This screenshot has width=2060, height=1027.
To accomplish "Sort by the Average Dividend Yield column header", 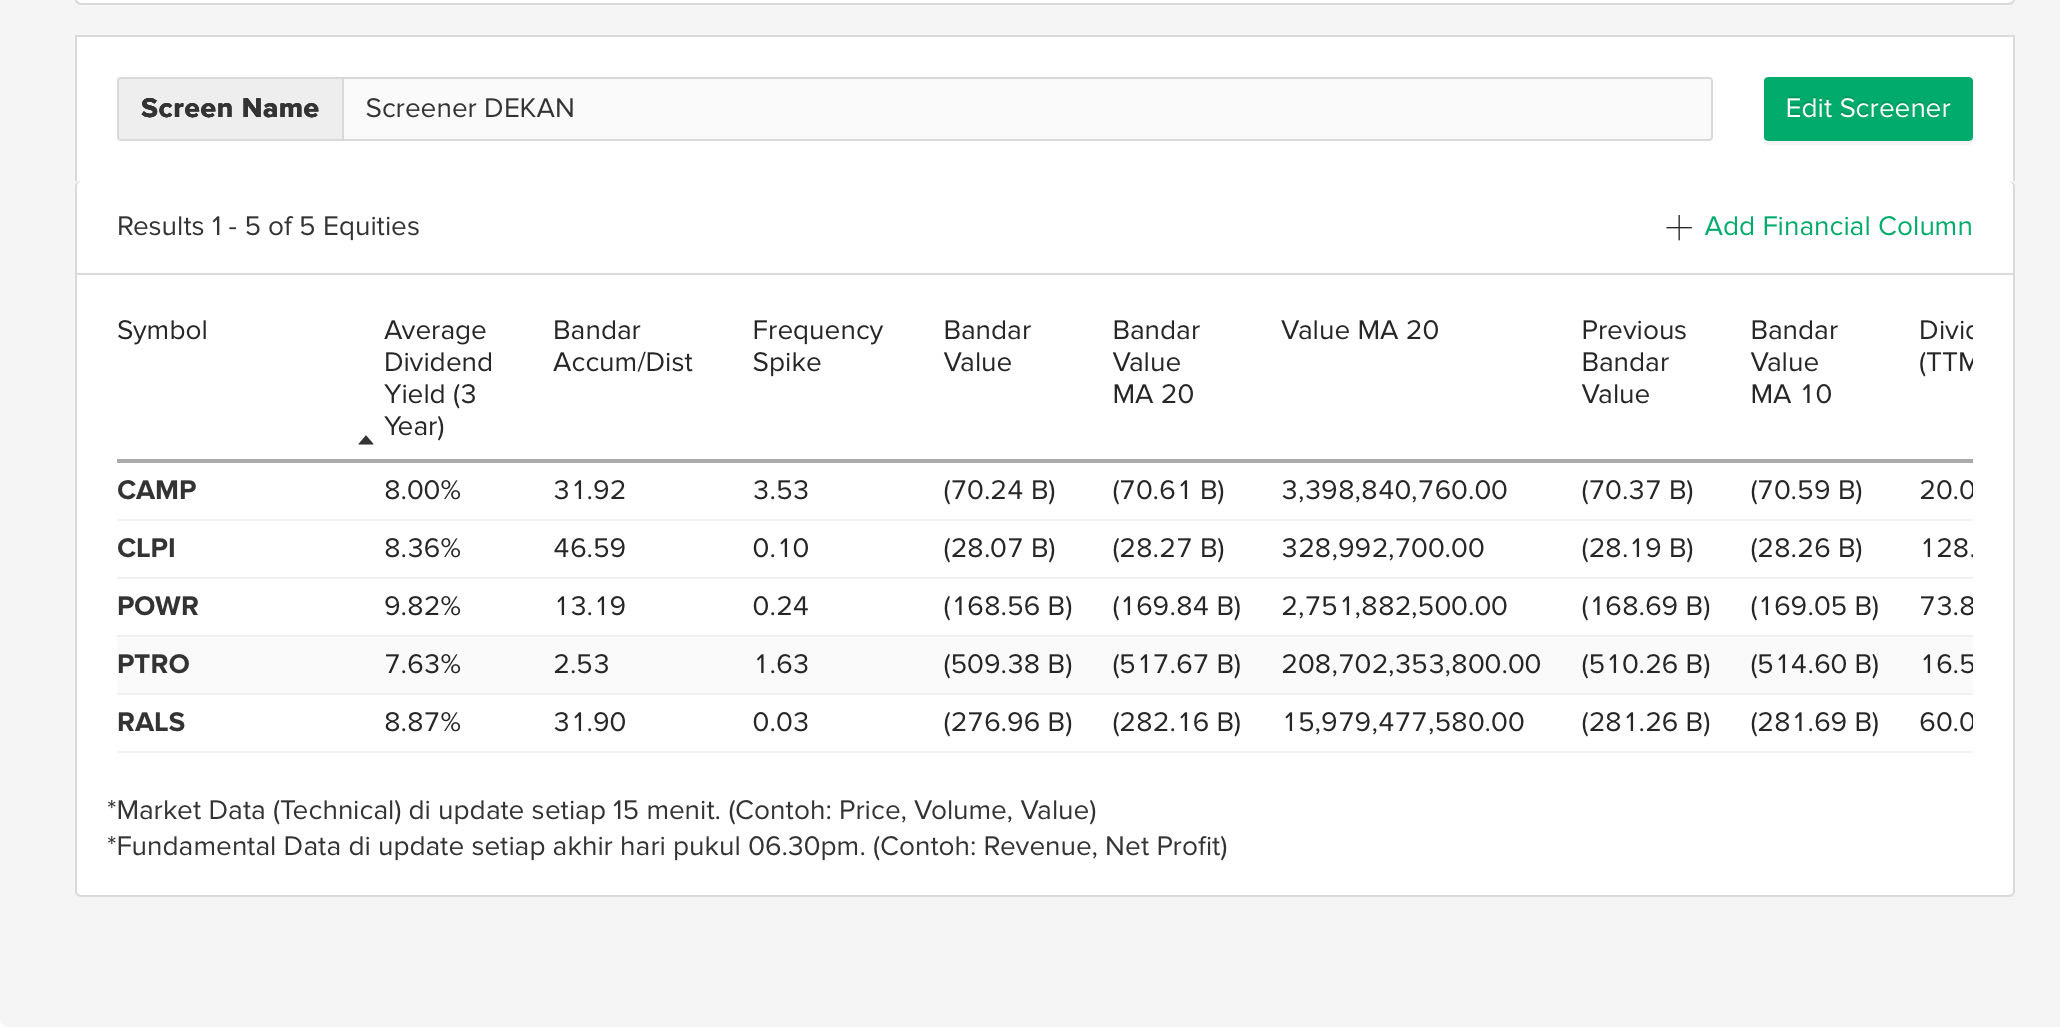I will point(437,377).
